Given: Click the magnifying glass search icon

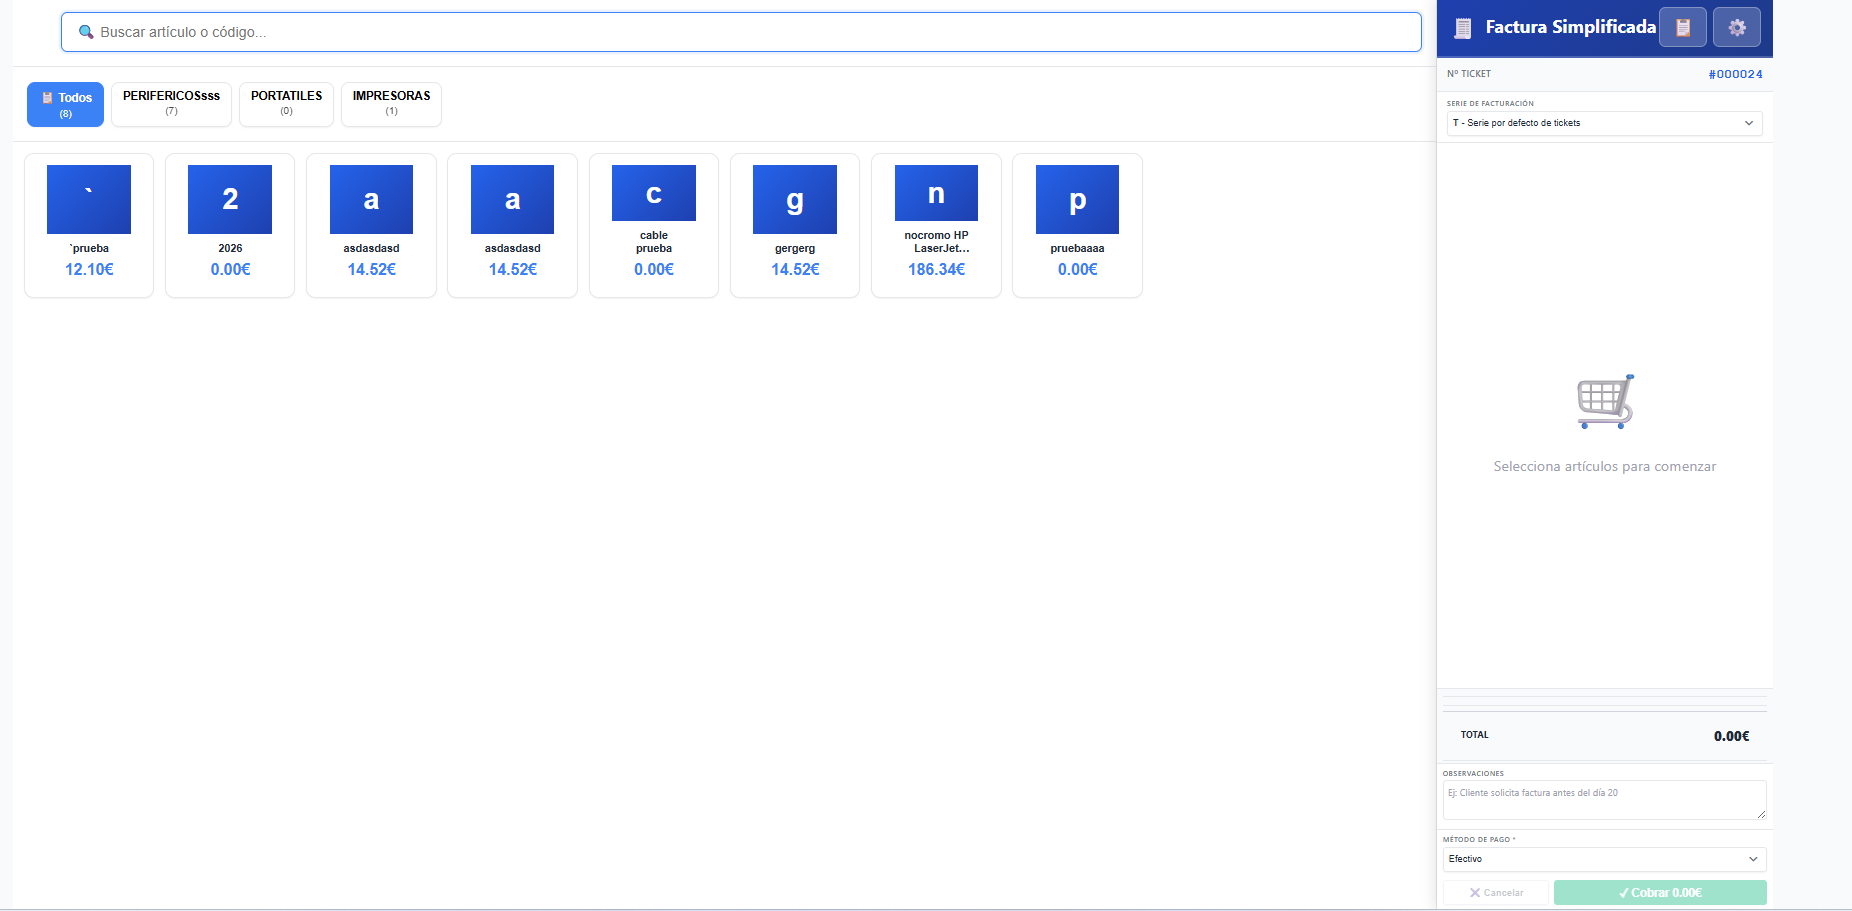Looking at the screenshot, I should [86, 32].
